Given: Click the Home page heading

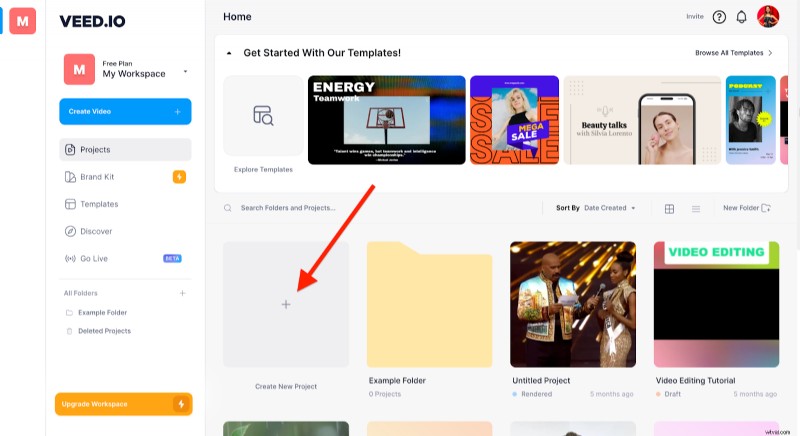Looking at the screenshot, I should click(x=237, y=17).
